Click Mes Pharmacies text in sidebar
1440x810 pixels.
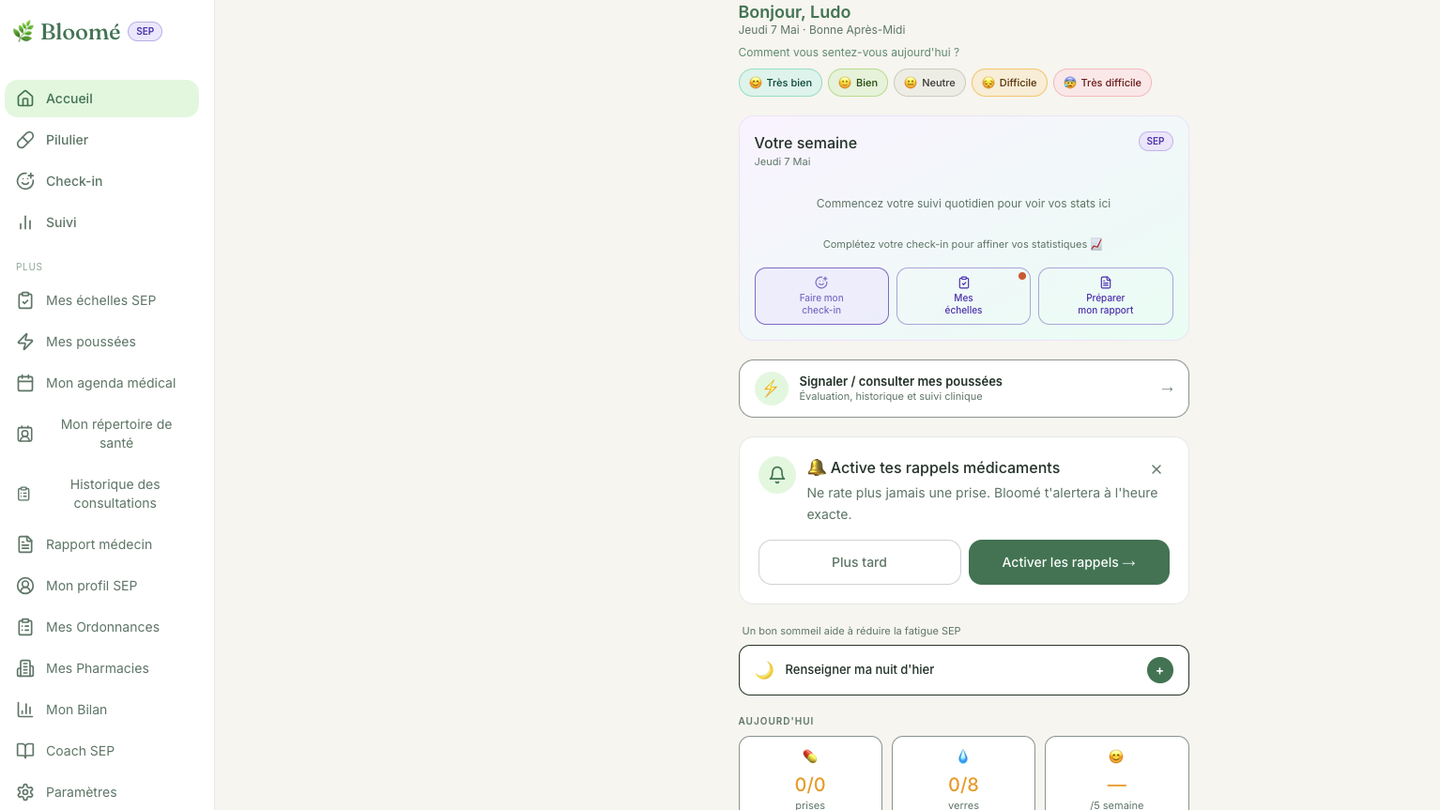97,668
